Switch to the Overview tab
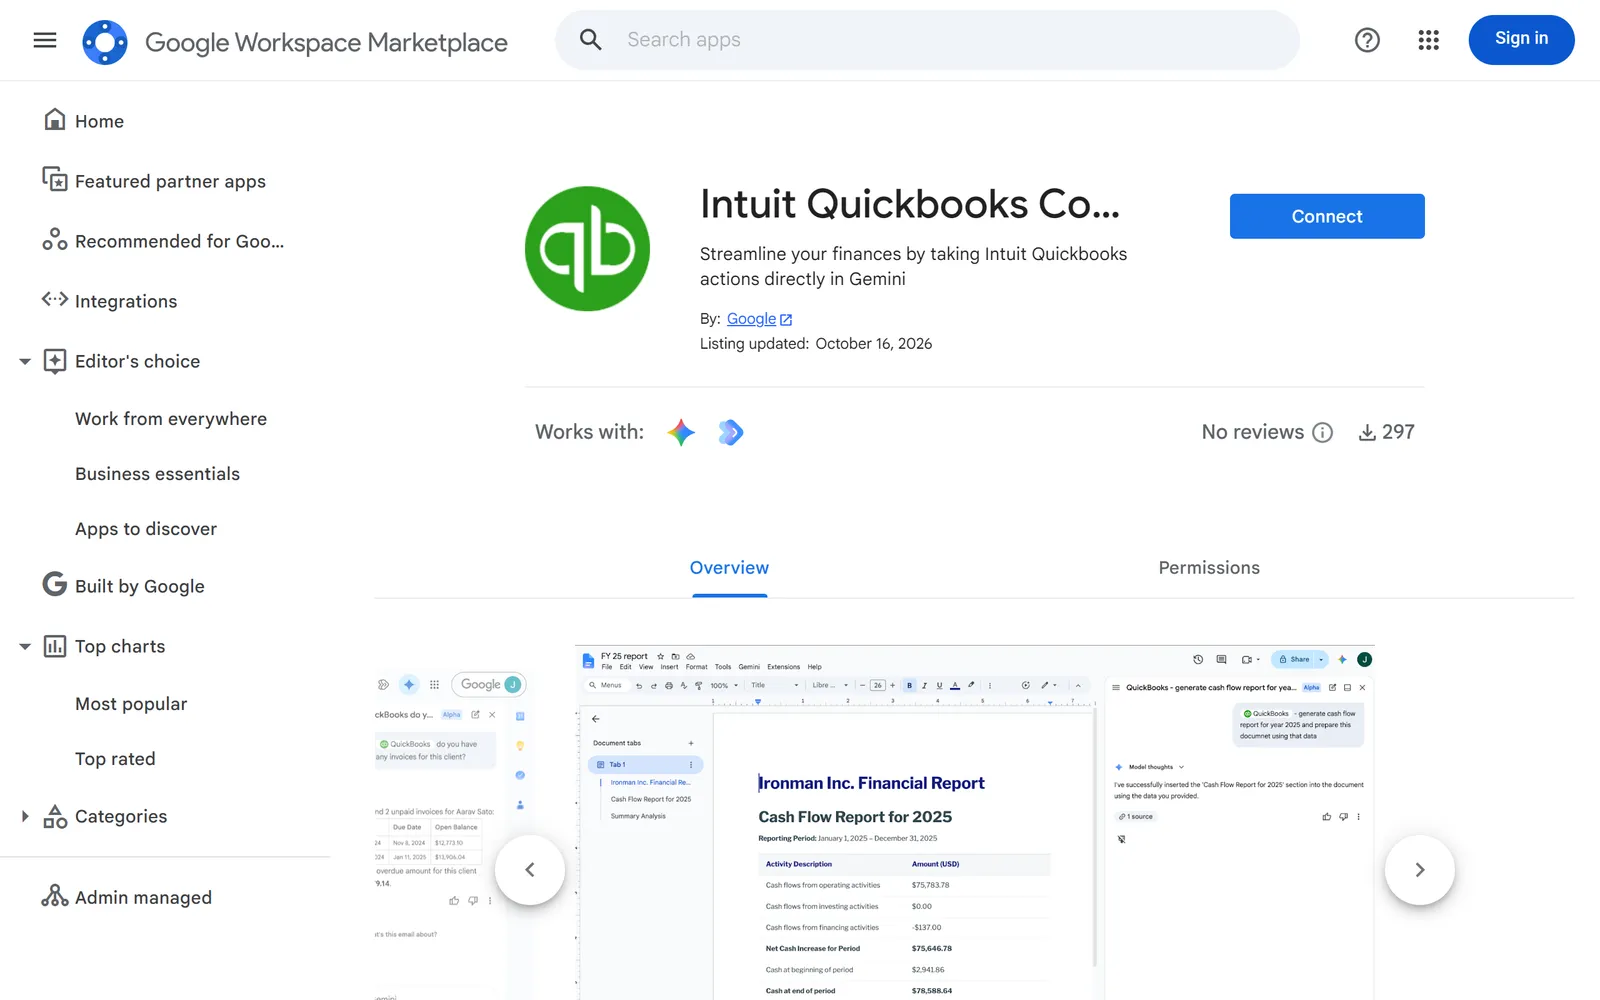Image resolution: width=1600 pixels, height=1000 pixels. pos(730,568)
